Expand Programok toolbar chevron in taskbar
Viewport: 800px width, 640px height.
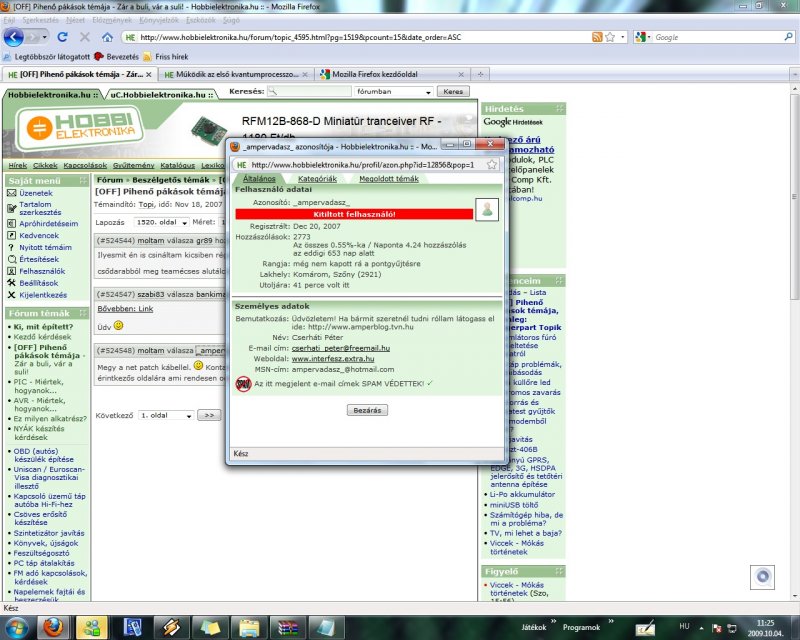(611, 621)
